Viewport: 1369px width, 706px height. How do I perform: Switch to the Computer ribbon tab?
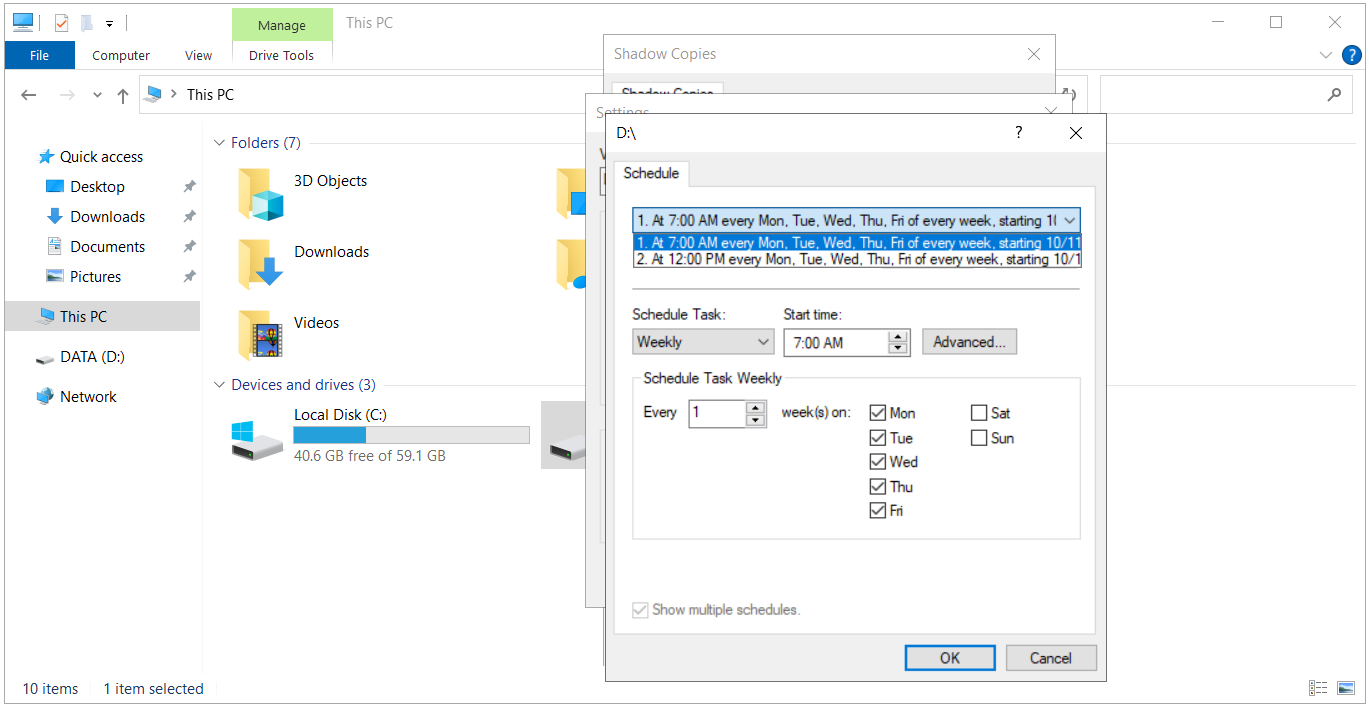(x=121, y=56)
